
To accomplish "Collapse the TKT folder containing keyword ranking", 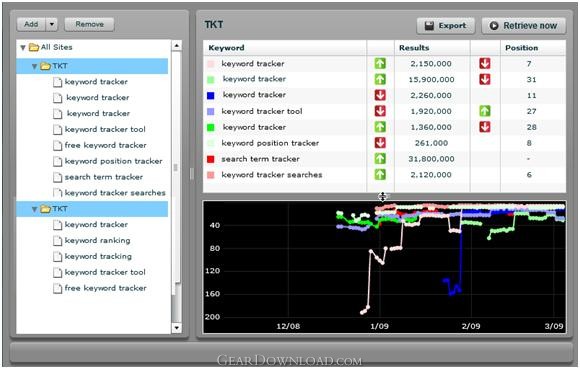I will tap(34, 210).
